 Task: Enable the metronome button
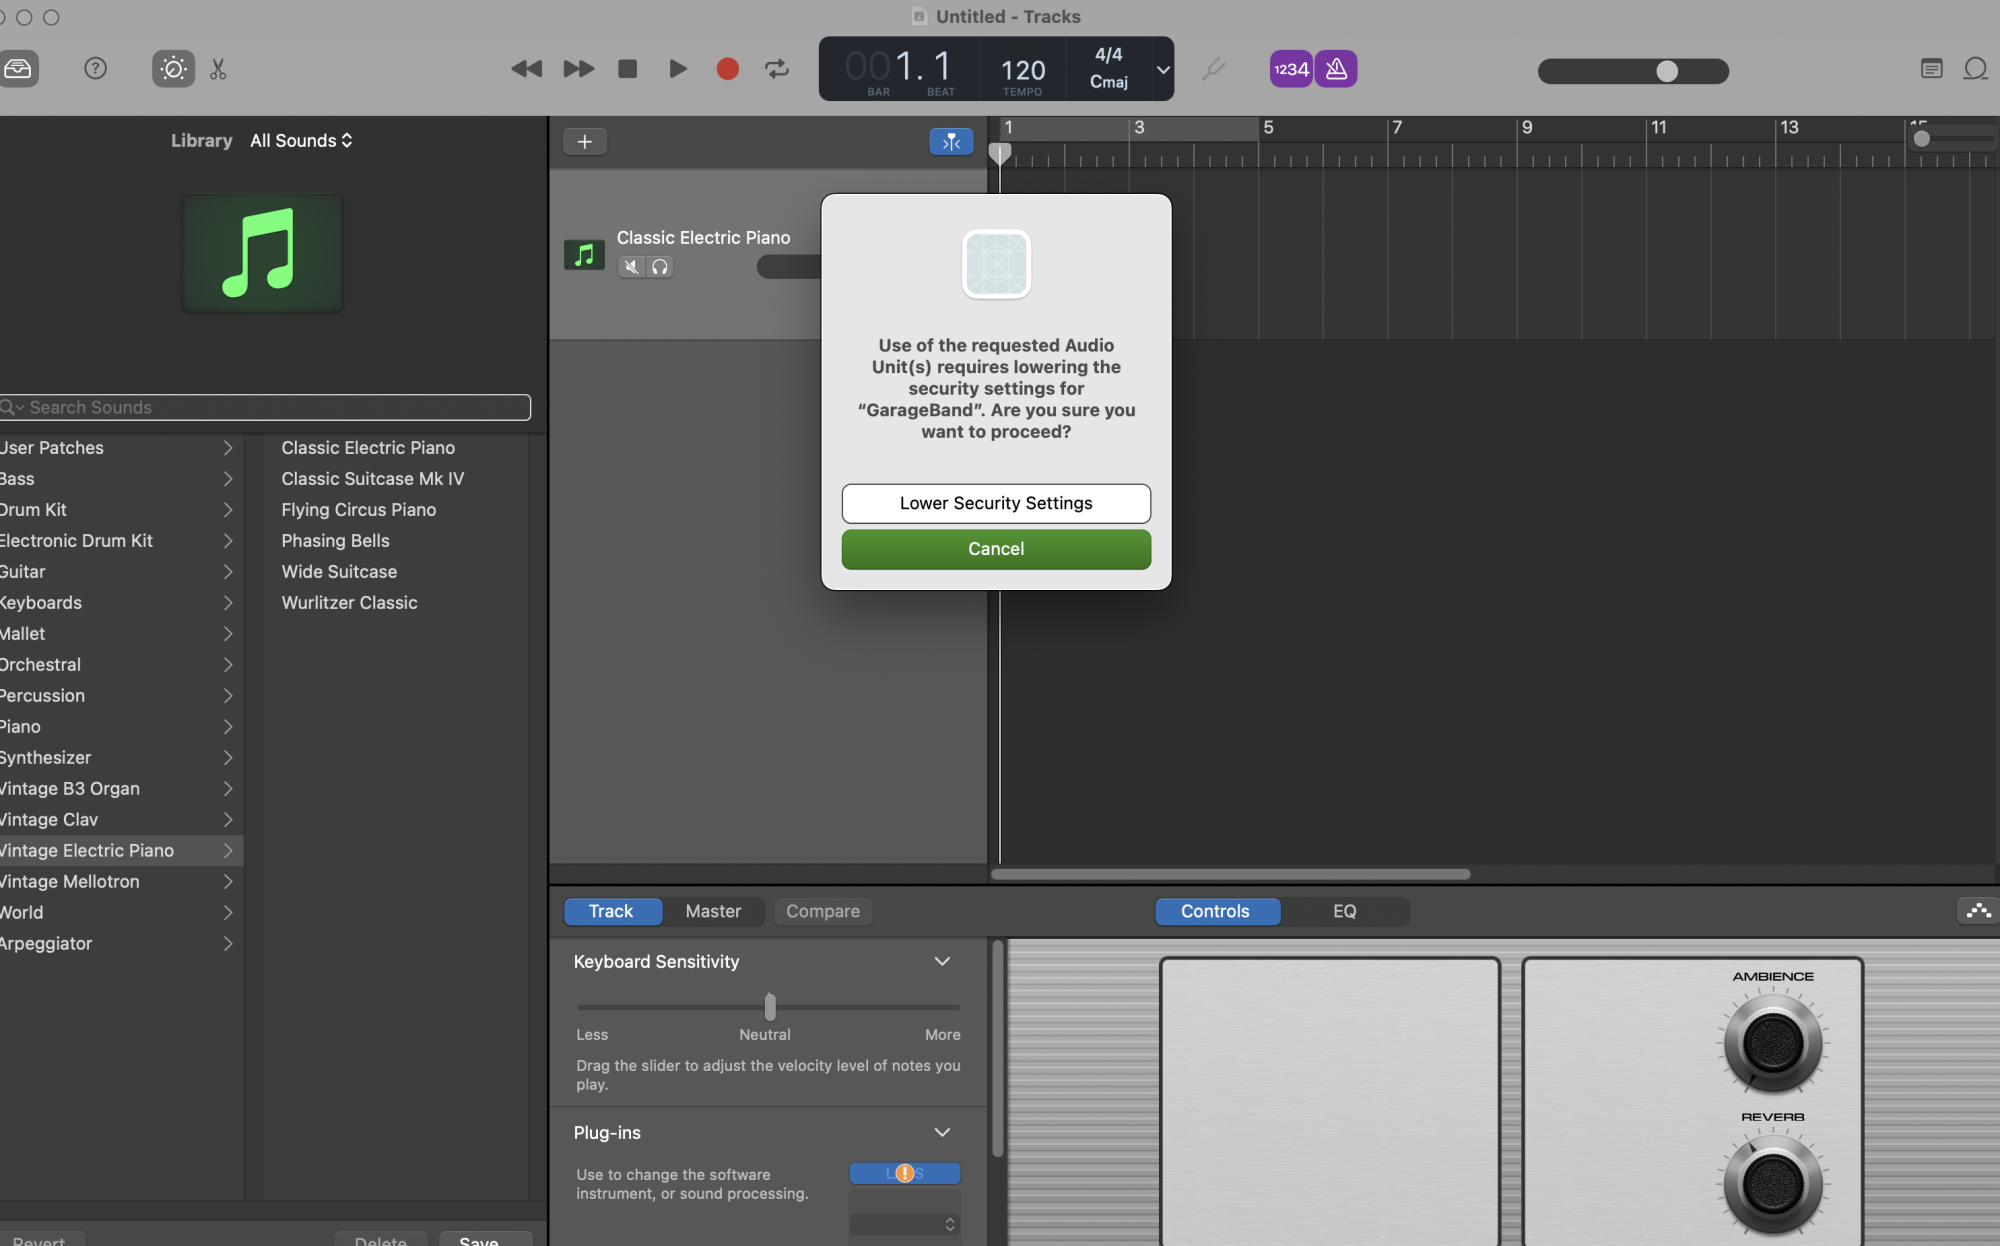tap(1336, 69)
